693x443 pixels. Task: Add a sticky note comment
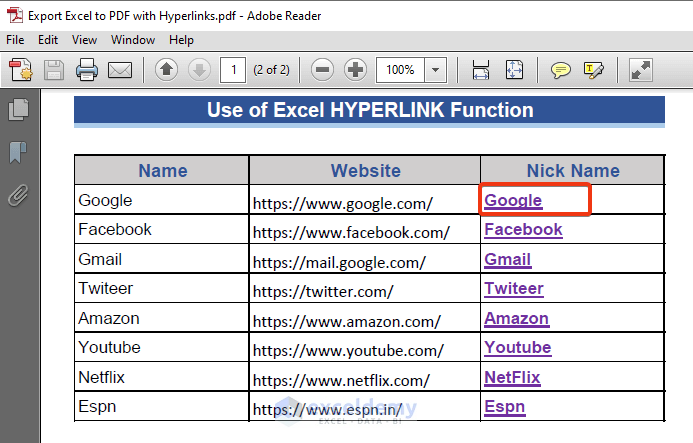(560, 70)
